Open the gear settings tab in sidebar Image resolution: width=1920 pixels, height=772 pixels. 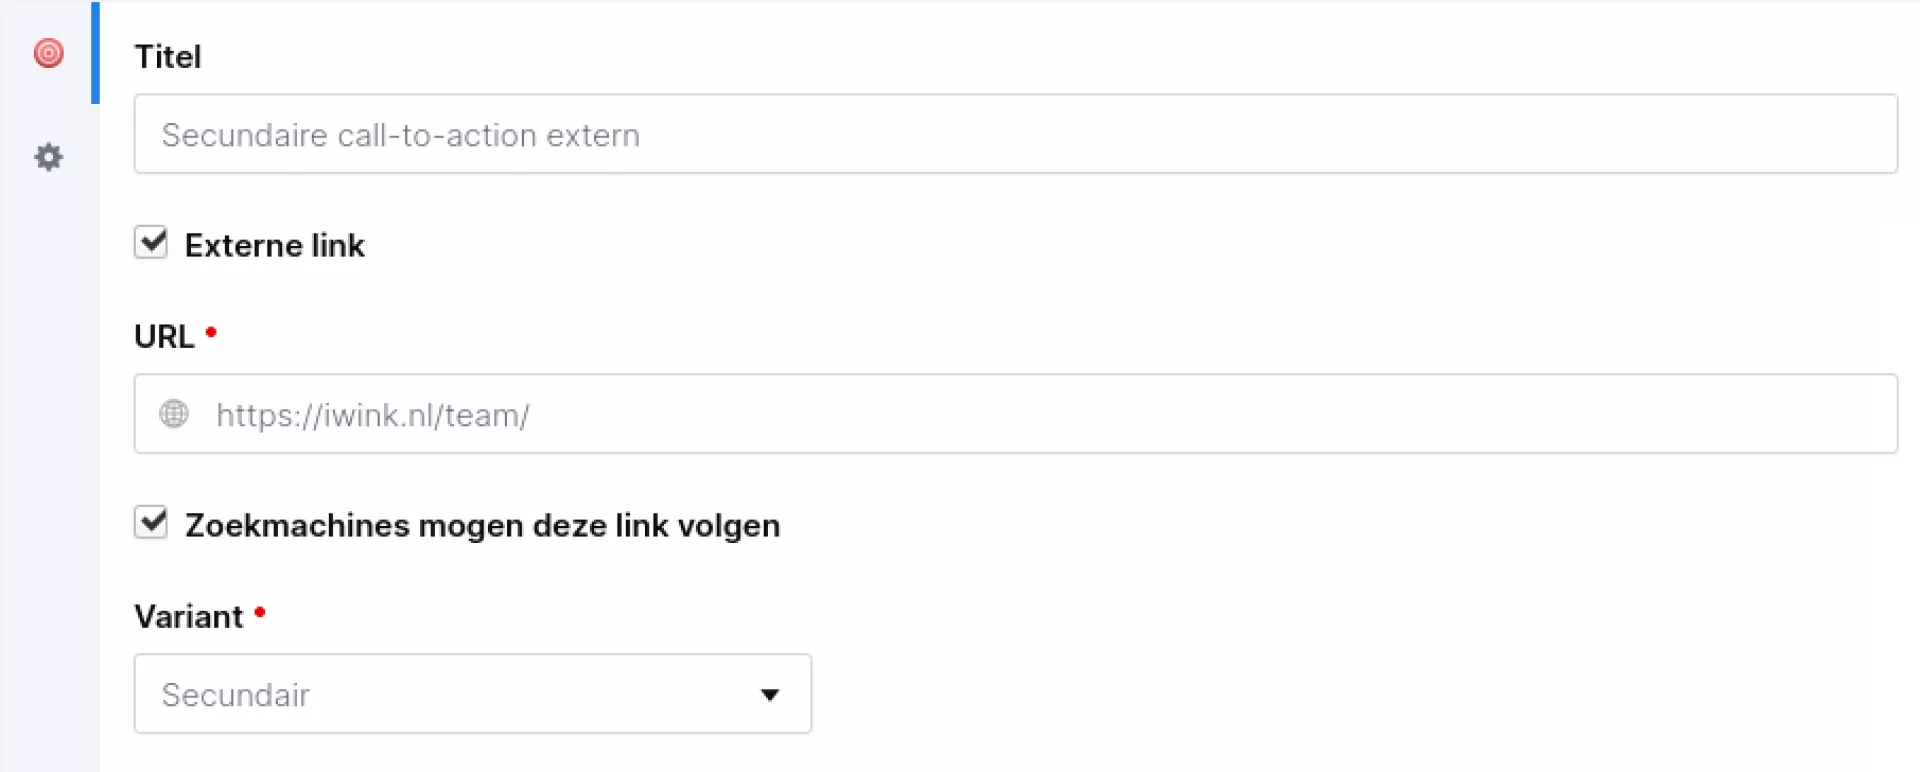[48, 157]
